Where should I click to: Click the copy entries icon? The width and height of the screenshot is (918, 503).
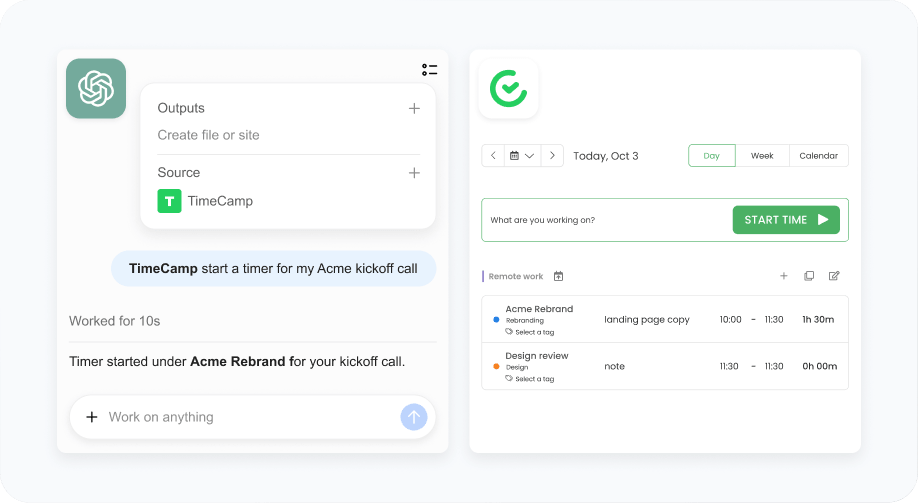(x=809, y=276)
